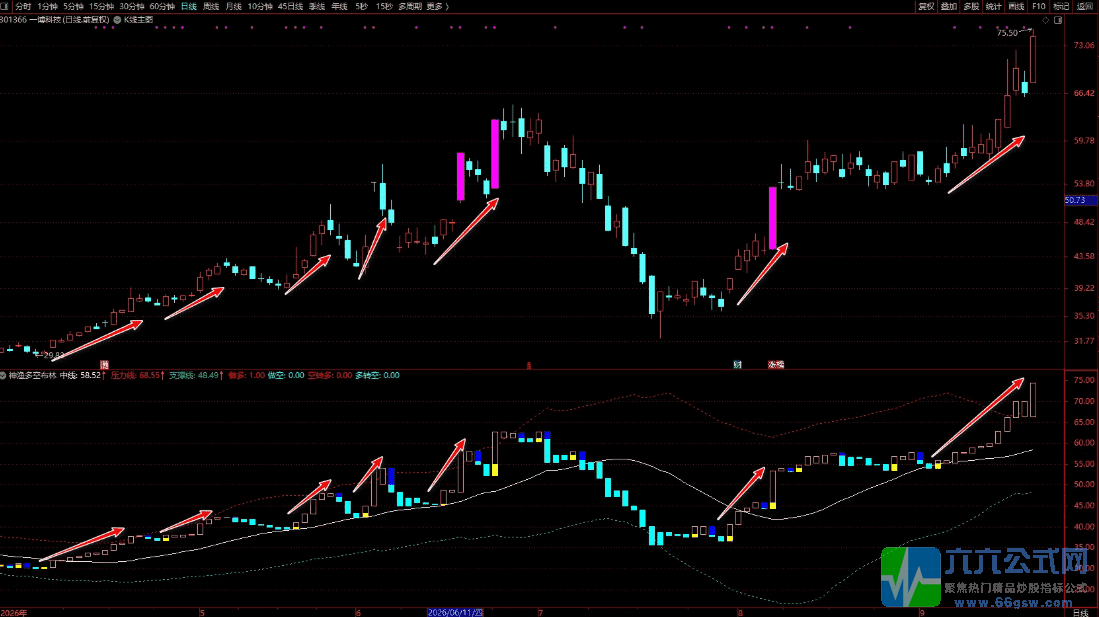
Task: Click the 叠加 overlay button
Action: coord(949,6)
